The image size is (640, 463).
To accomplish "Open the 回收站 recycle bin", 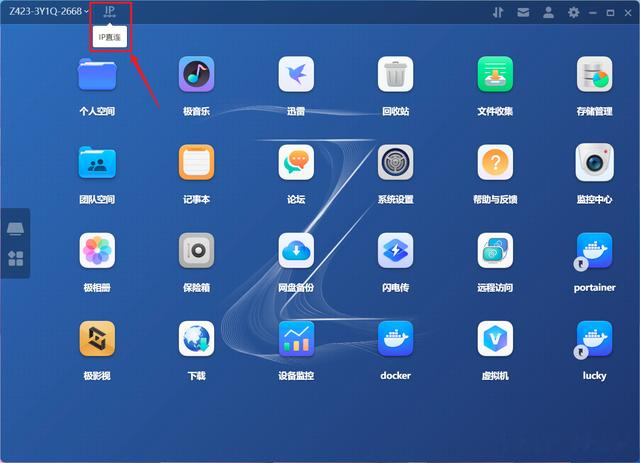I will pyautogui.click(x=395, y=74).
